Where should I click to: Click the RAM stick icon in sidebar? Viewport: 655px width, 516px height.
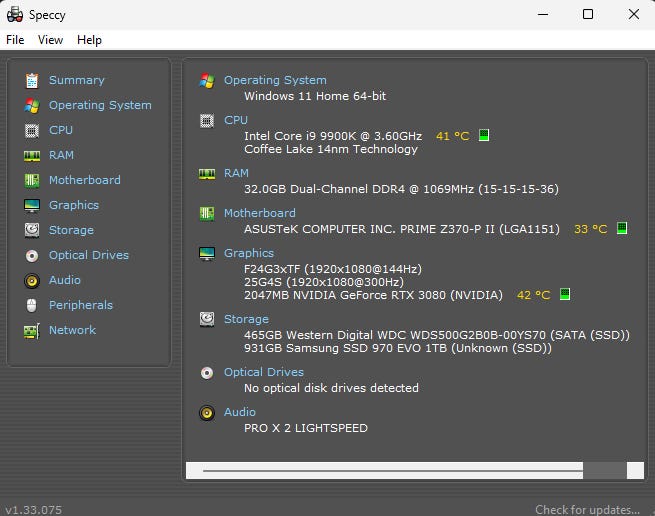coord(32,156)
